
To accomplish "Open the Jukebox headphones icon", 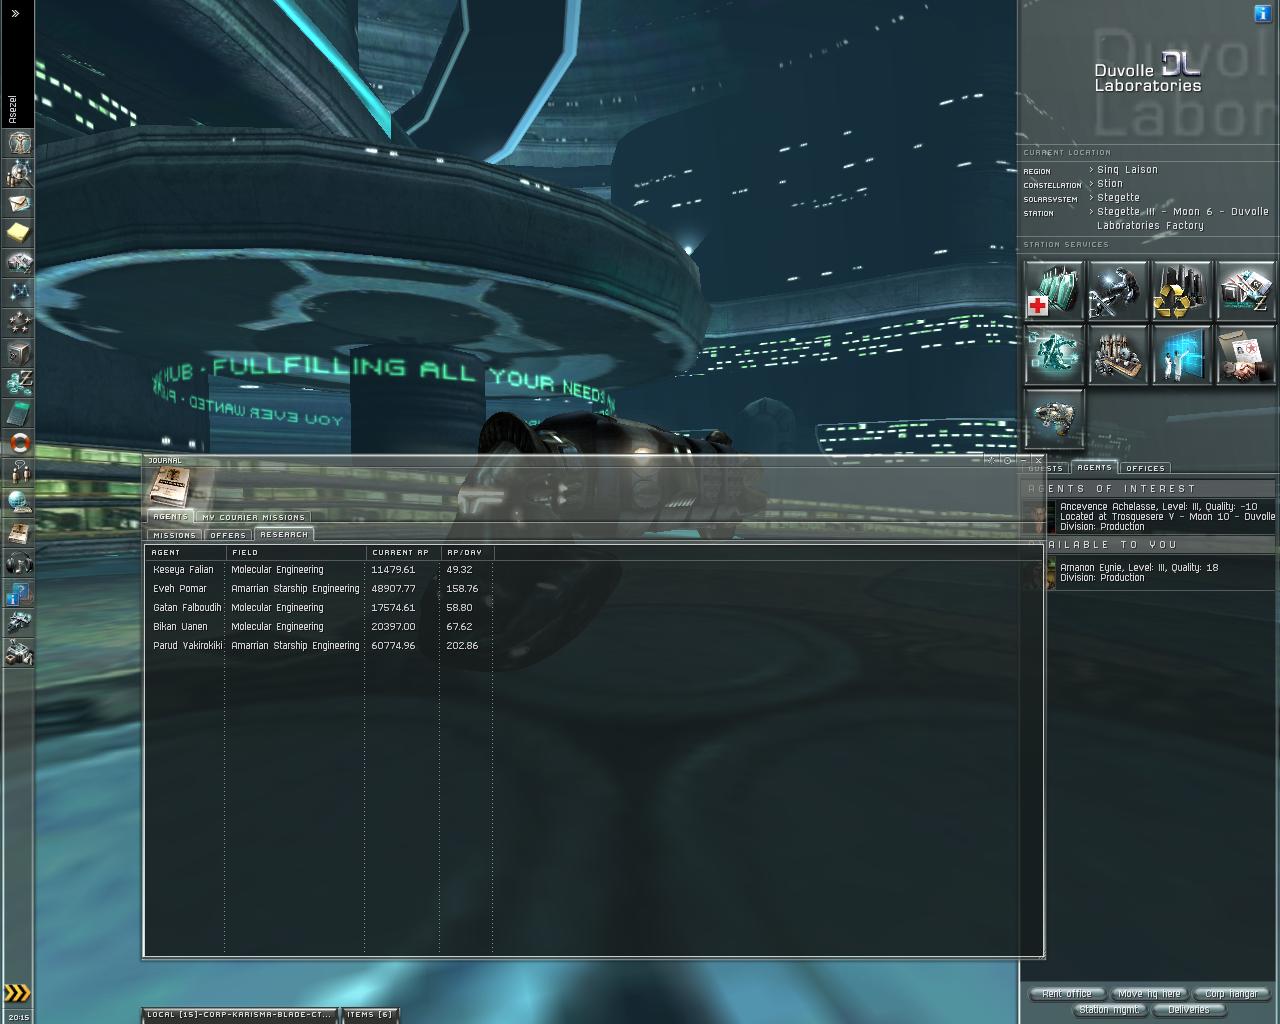I will (x=20, y=563).
